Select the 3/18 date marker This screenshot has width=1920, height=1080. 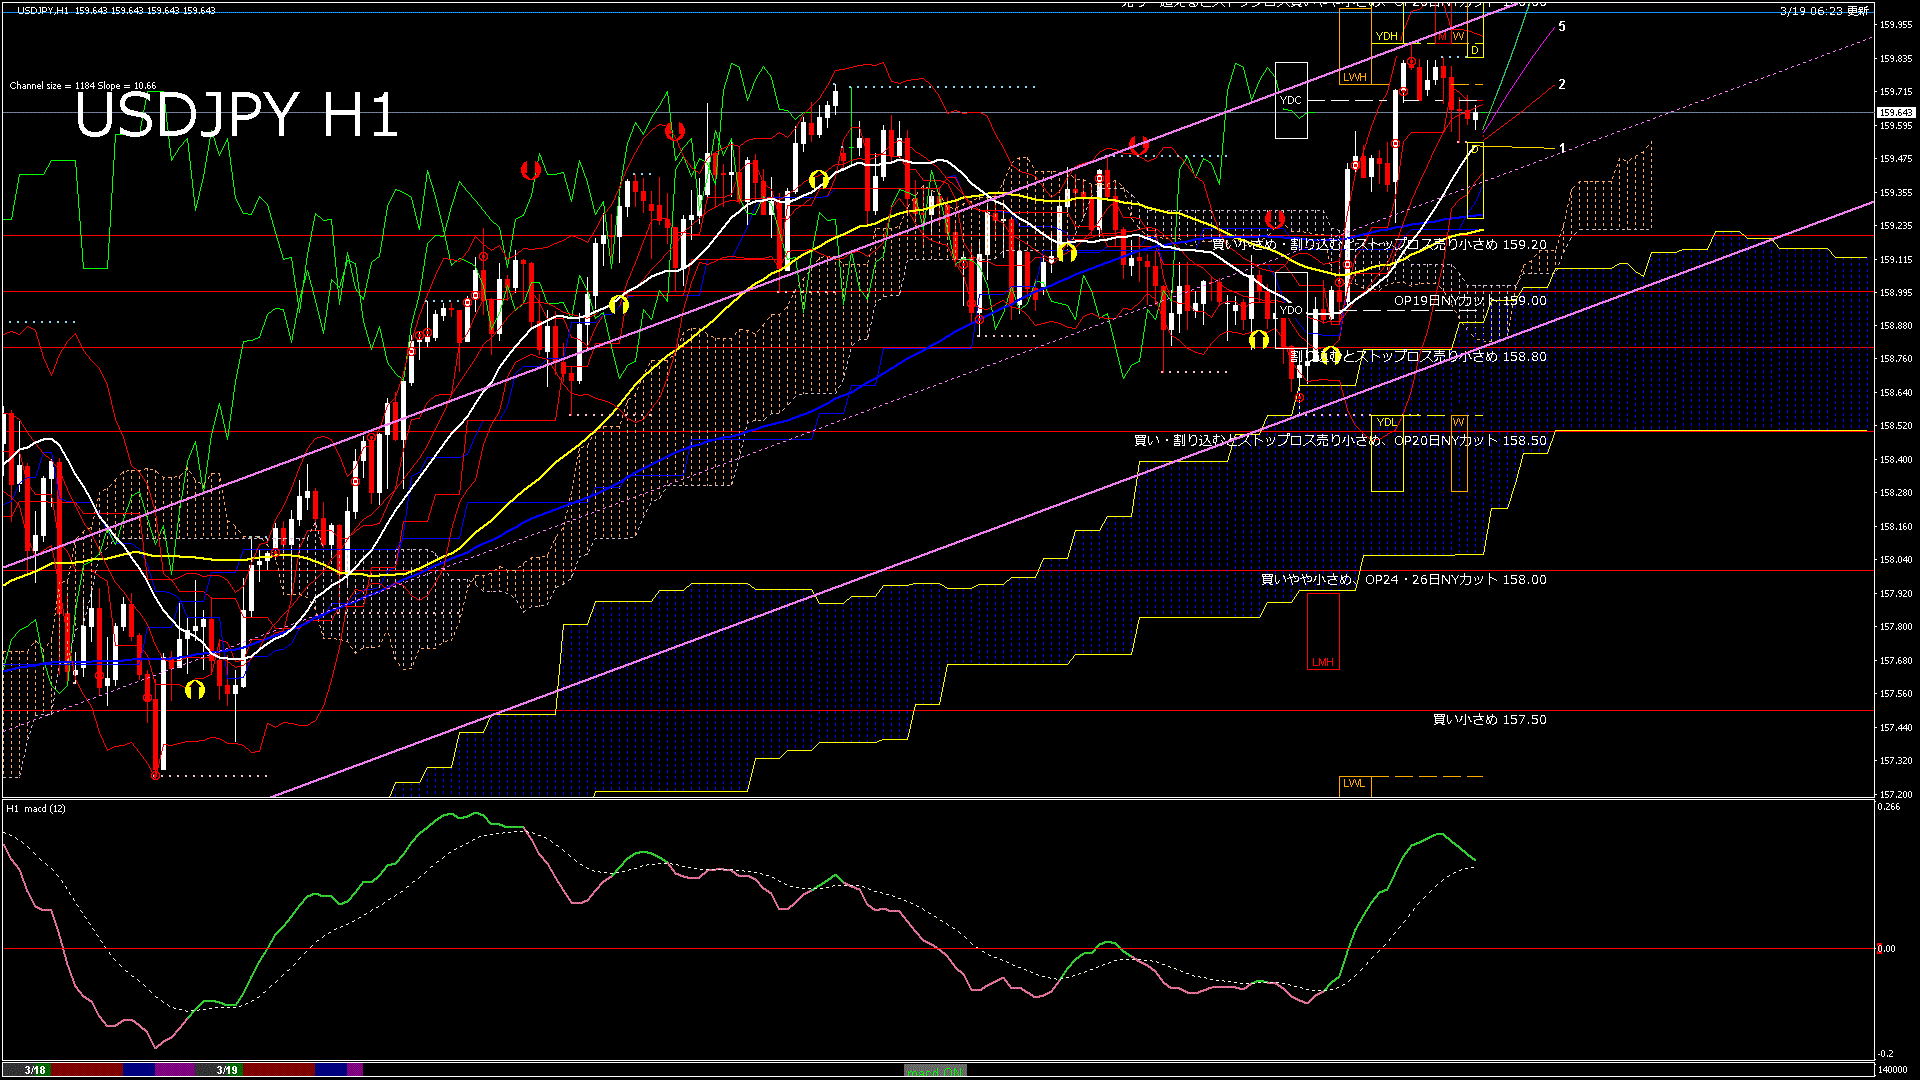35,1070
